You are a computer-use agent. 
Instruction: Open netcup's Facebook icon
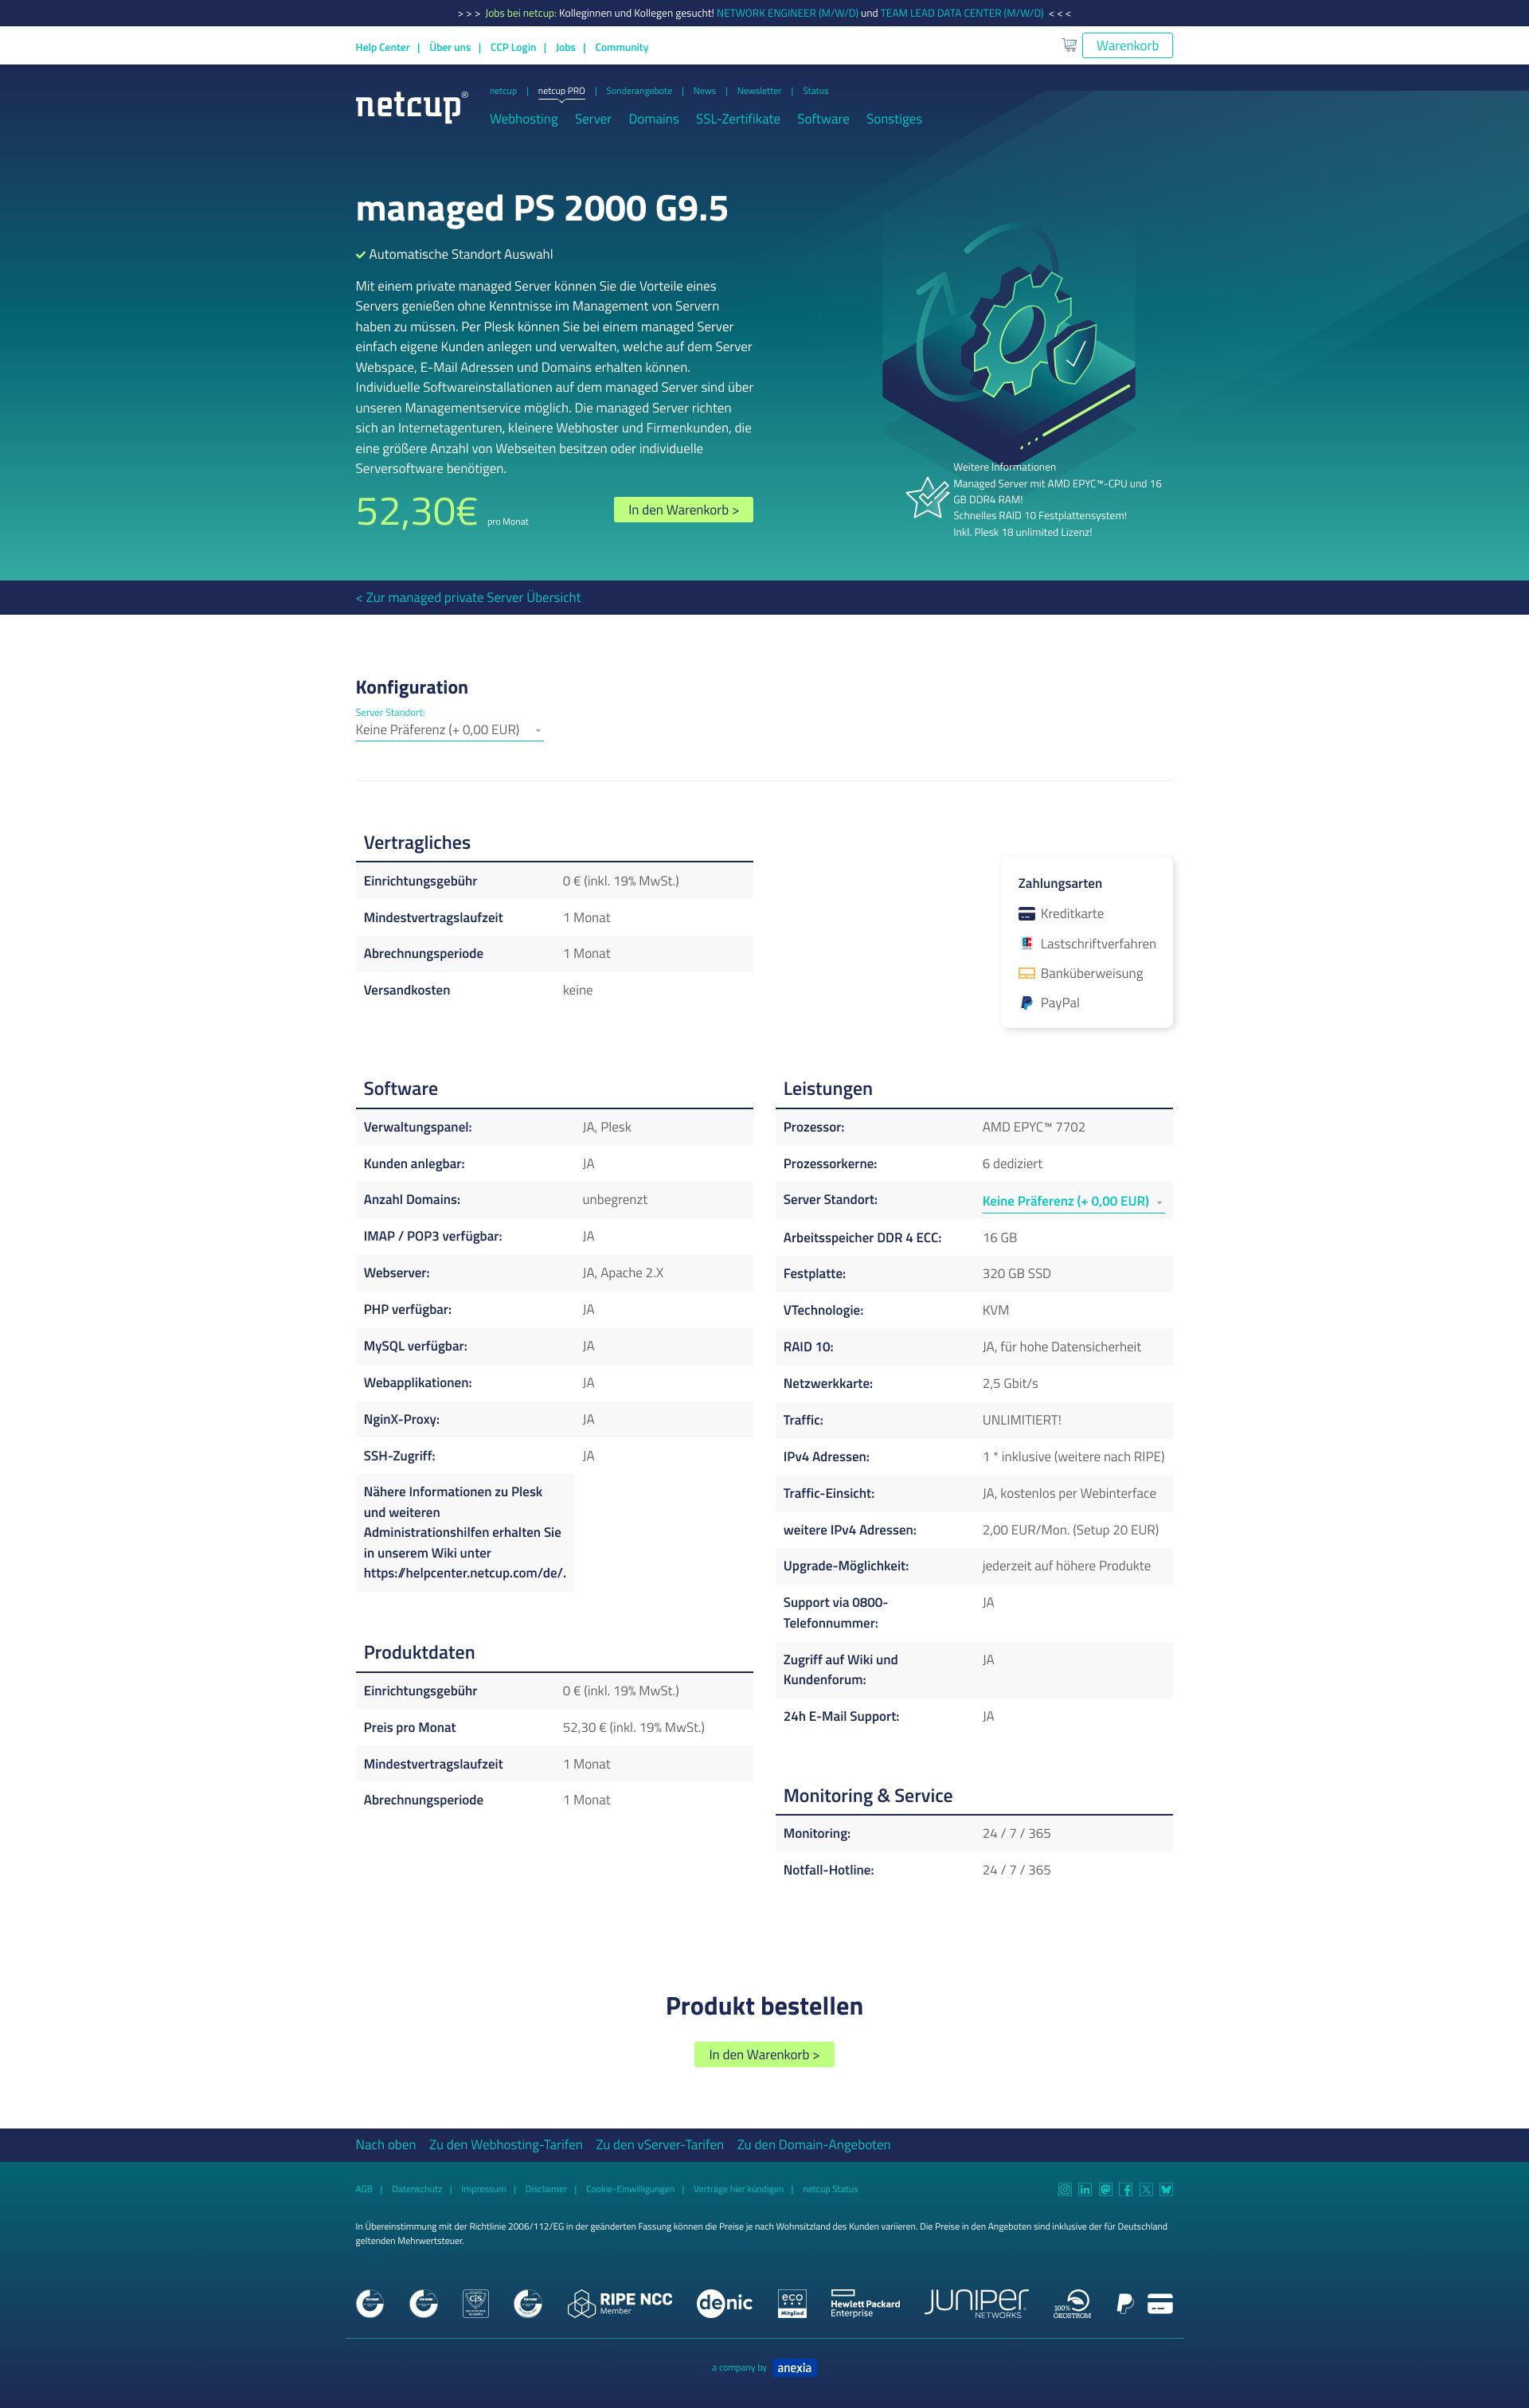tap(1126, 2189)
